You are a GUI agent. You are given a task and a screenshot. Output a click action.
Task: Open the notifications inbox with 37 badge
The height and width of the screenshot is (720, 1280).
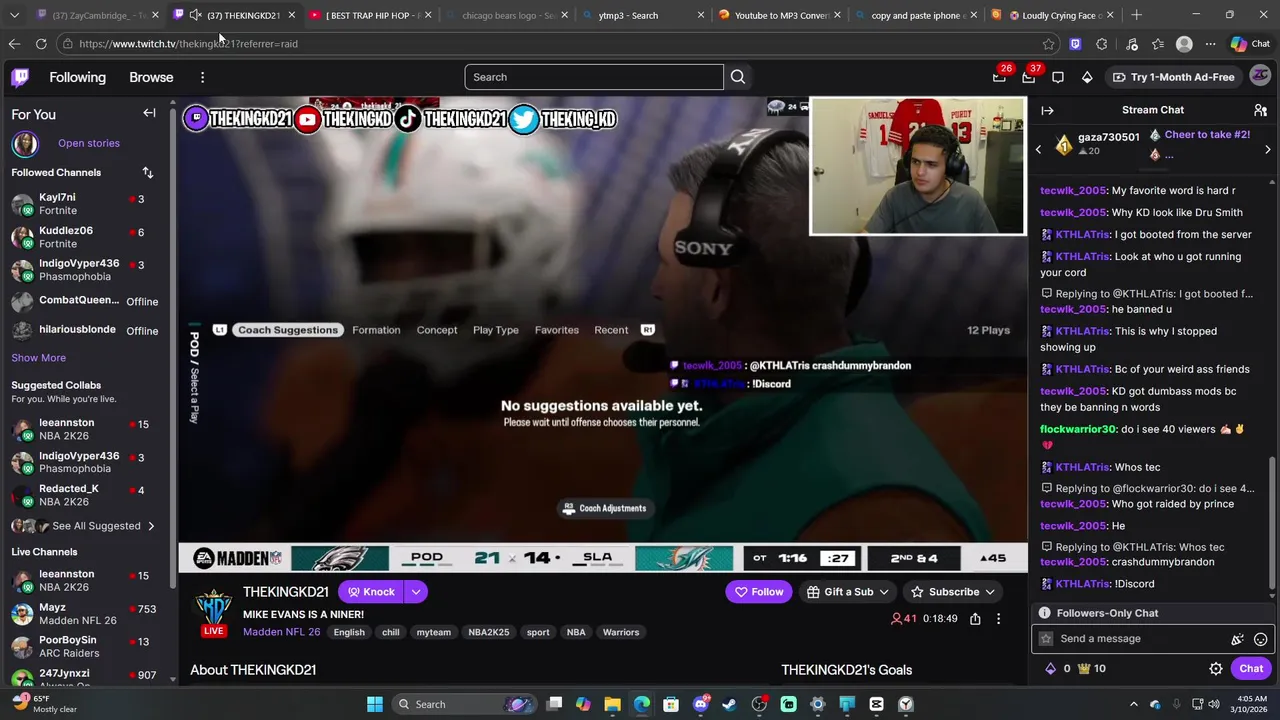click(x=1028, y=77)
